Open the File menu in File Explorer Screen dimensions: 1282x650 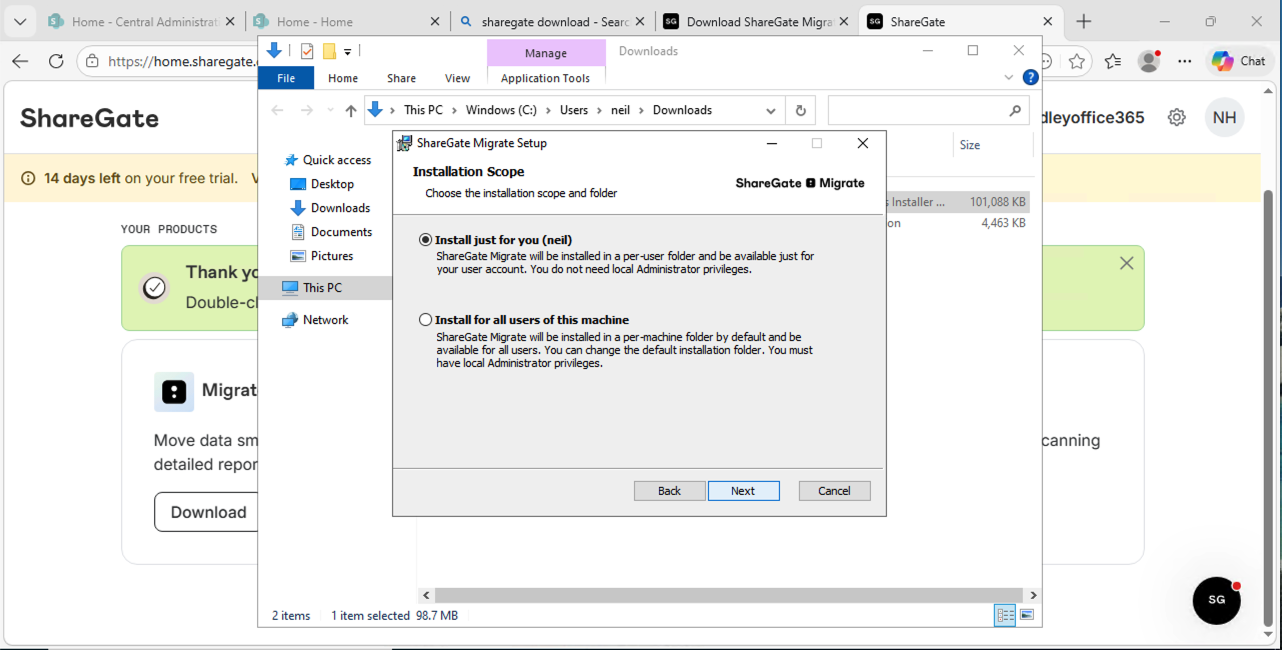point(286,78)
